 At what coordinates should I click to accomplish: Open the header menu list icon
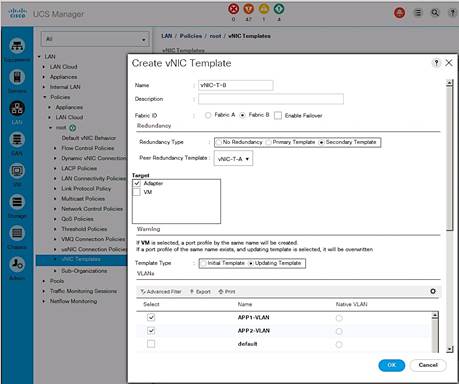point(418,13)
